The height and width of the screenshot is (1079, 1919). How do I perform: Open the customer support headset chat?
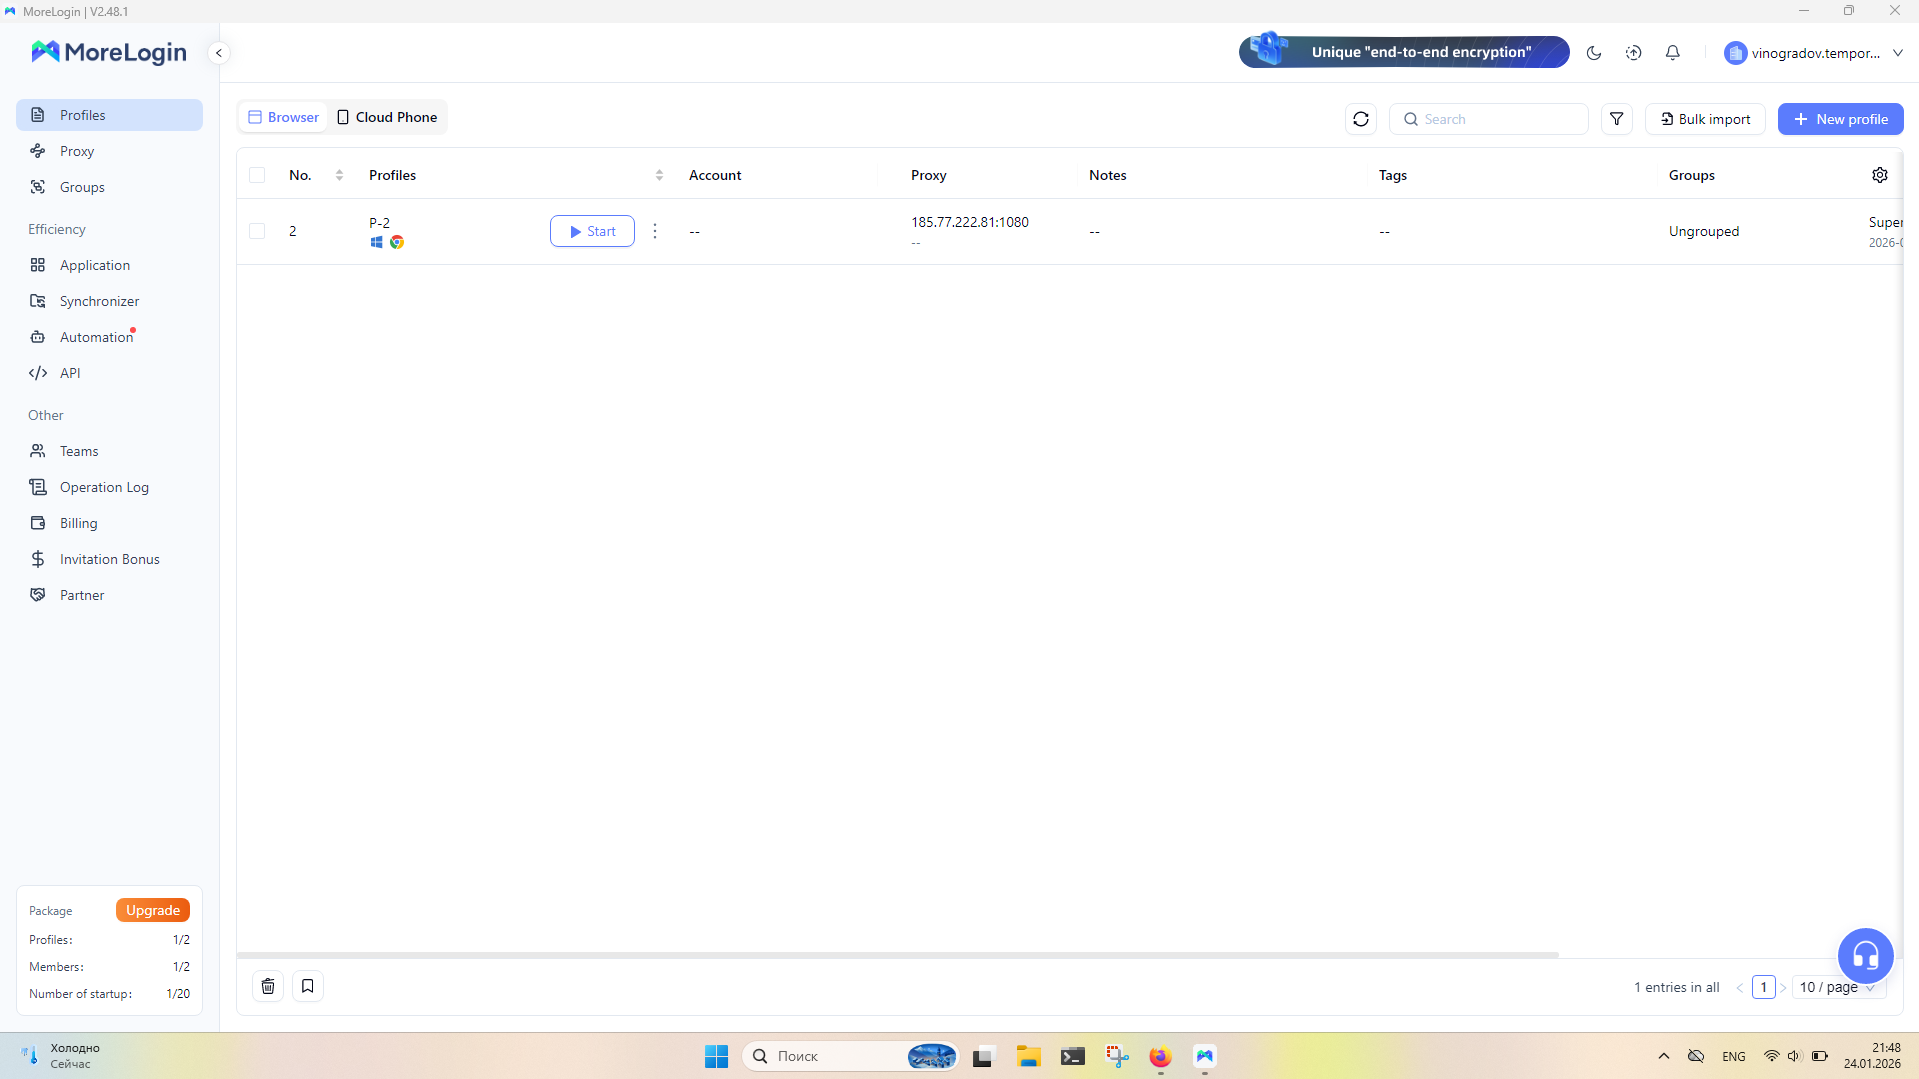1865,956
